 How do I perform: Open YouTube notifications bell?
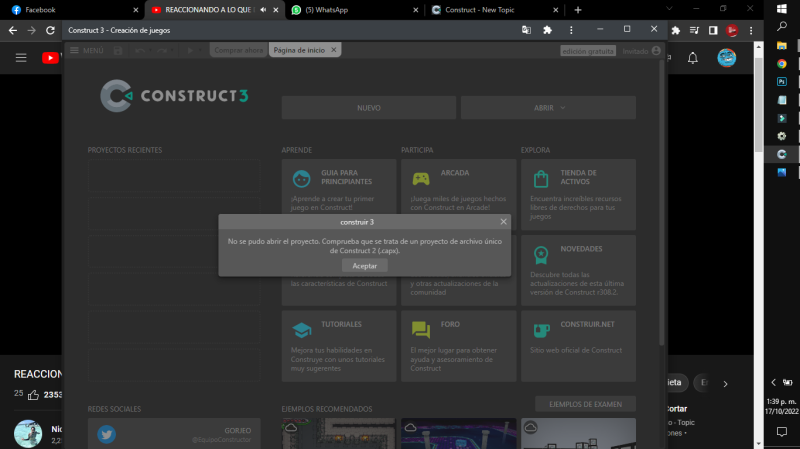[692, 58]
